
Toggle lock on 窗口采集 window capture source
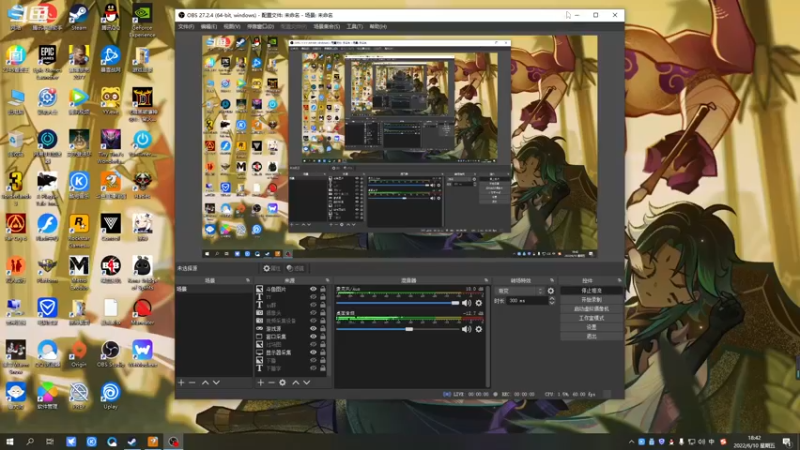coord(323,337)
